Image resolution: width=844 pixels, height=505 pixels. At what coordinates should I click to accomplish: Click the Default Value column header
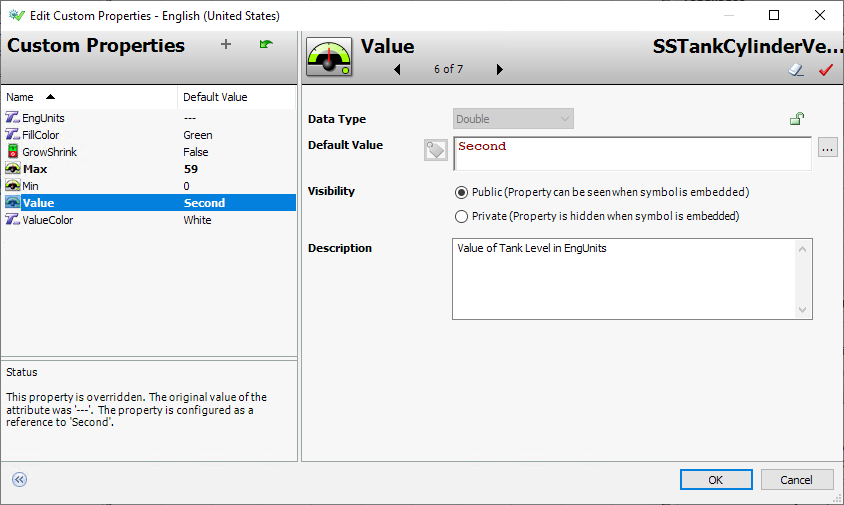click(215, 97)
